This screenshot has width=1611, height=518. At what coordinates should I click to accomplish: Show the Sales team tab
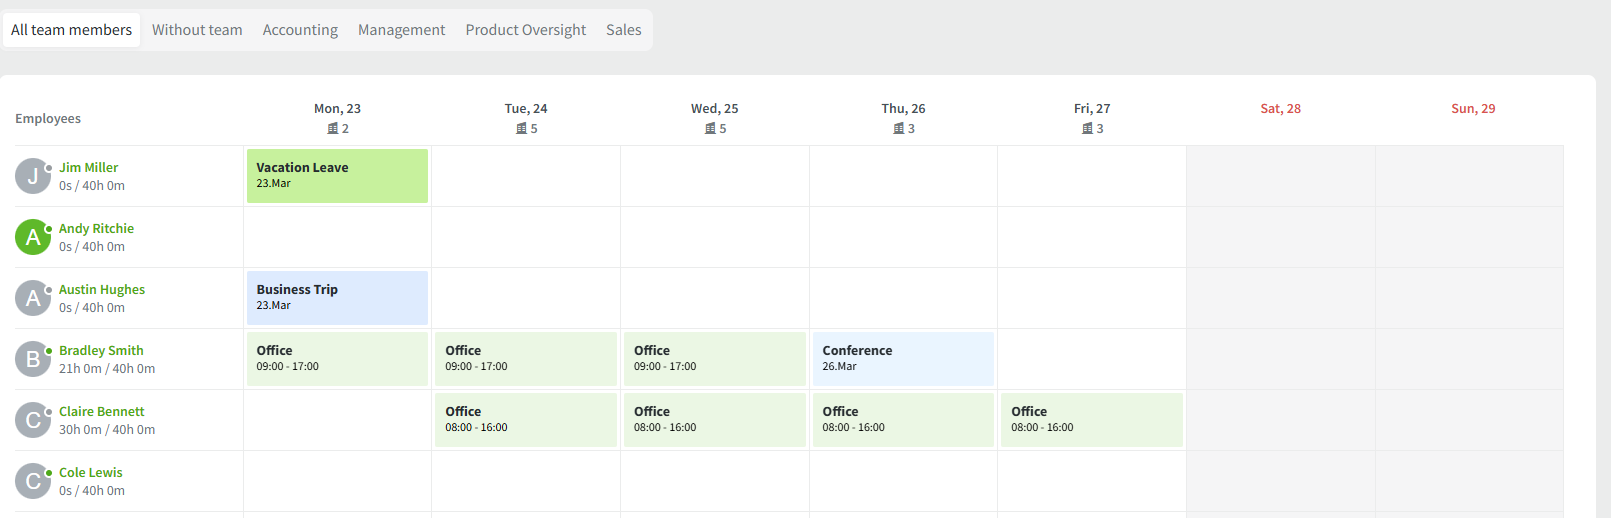[623, 30]
